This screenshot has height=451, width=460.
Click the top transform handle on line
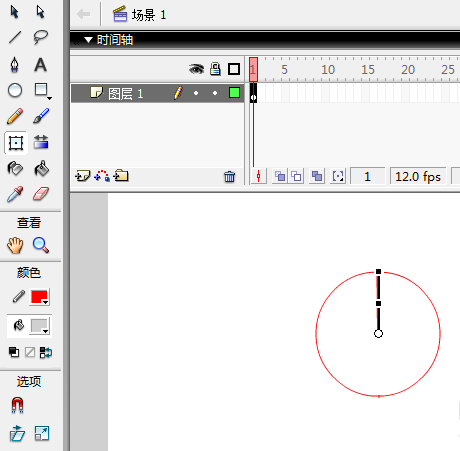(x=378, y=272)
